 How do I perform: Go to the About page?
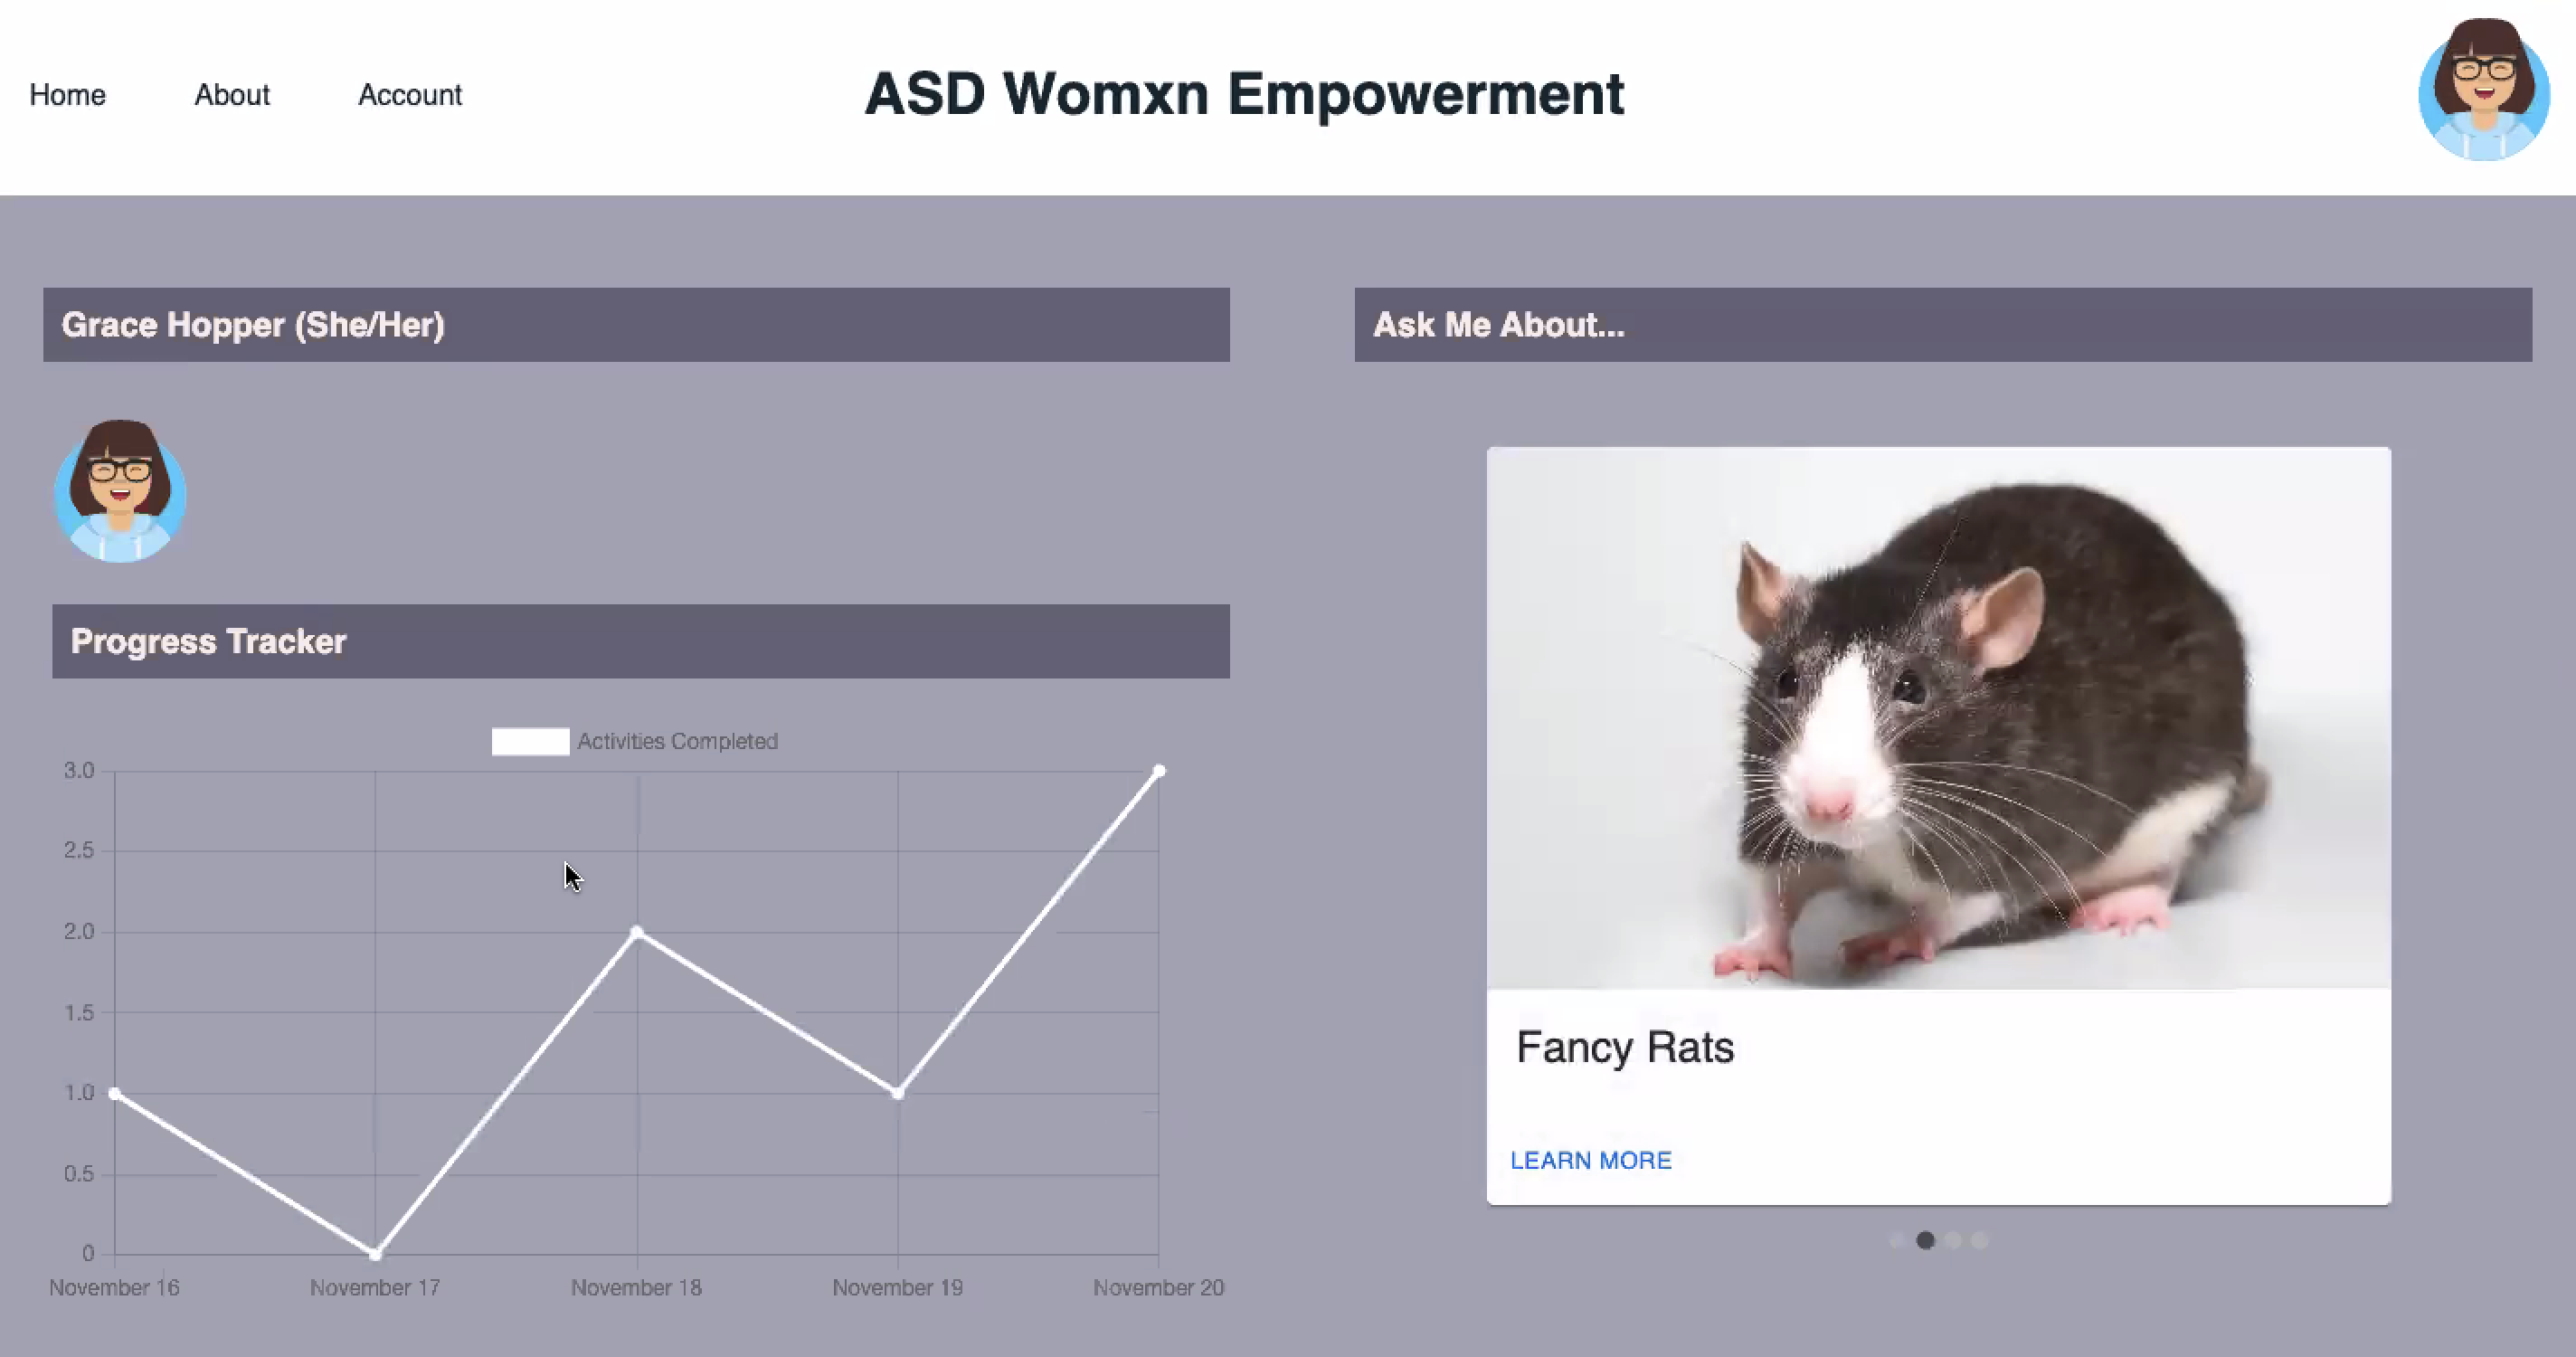(x=232, y=95)
